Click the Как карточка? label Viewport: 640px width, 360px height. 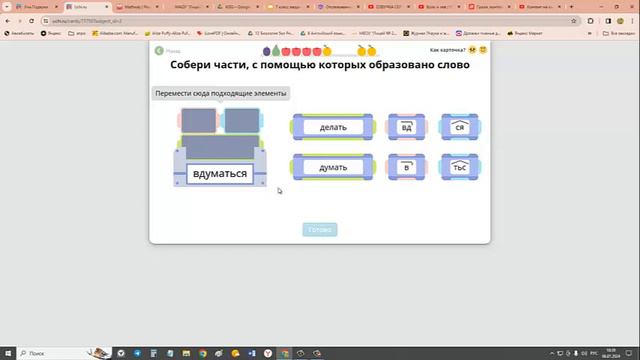click(447, 50)
